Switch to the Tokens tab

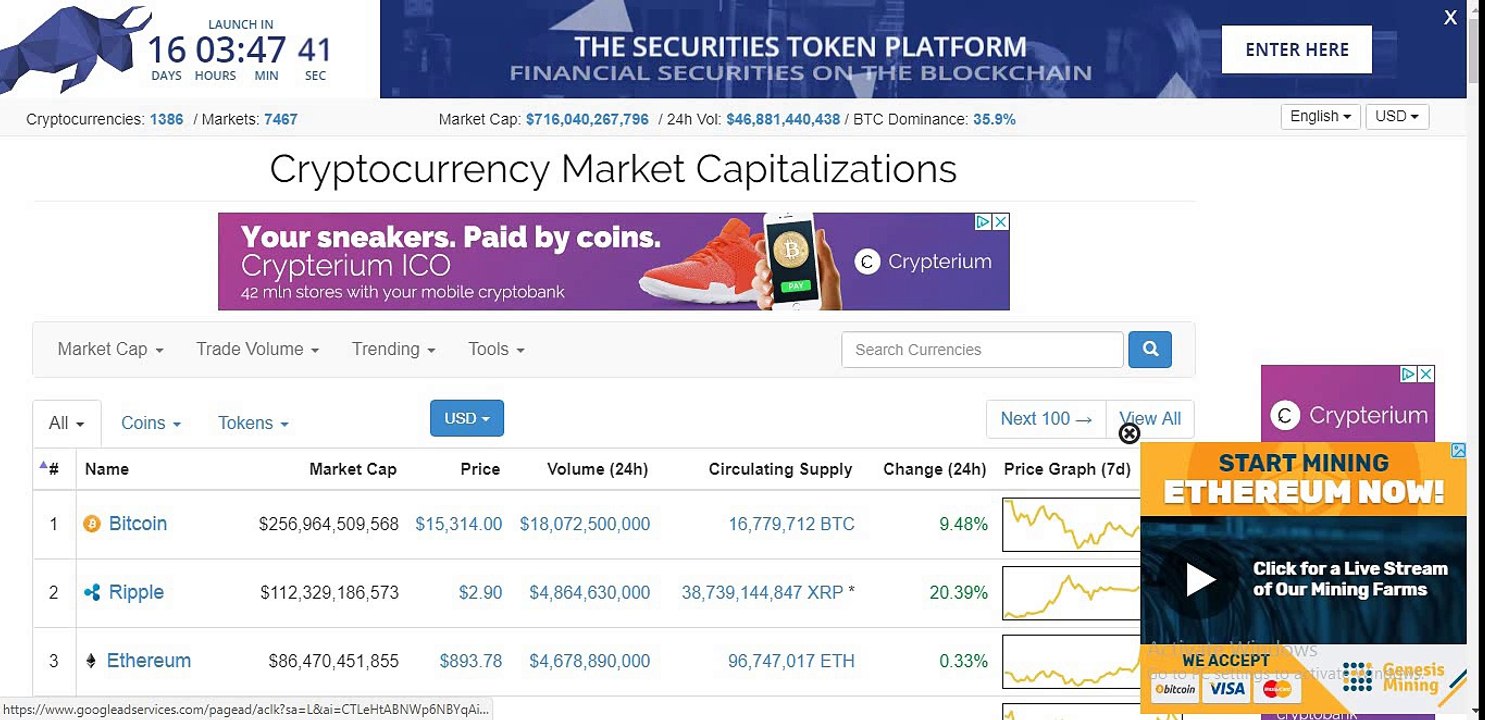click(253, 423)
